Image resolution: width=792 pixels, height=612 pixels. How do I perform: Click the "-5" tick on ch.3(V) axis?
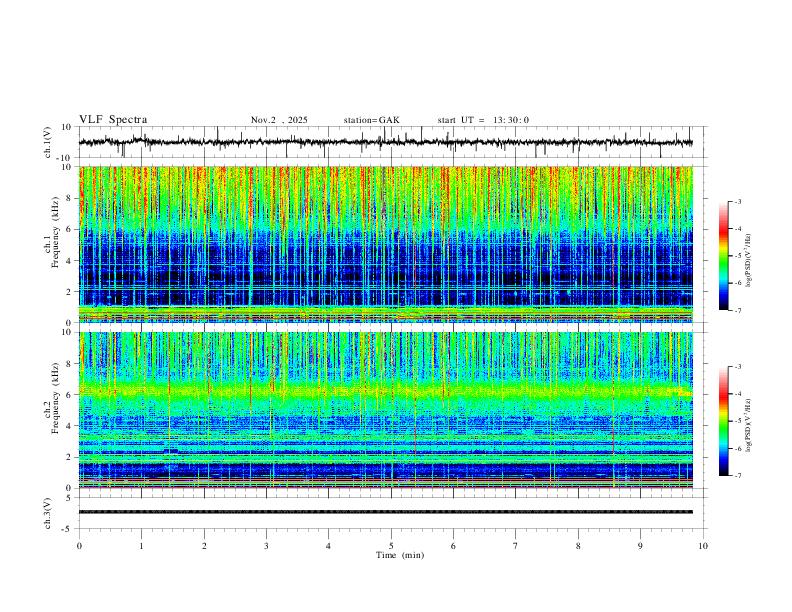(x=68, y=529)
